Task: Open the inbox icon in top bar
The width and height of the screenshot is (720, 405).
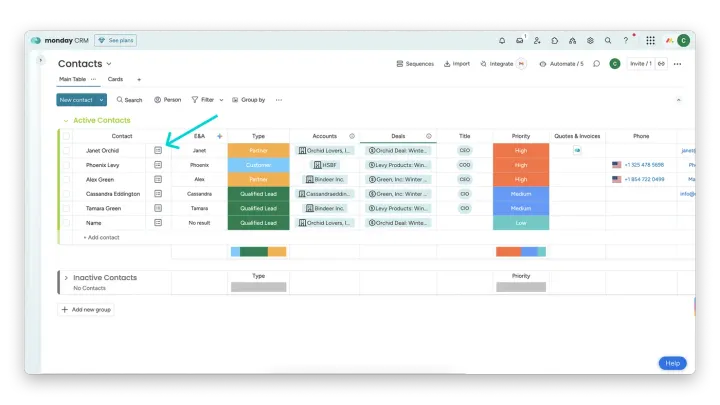Action: (x=519, y=40)
